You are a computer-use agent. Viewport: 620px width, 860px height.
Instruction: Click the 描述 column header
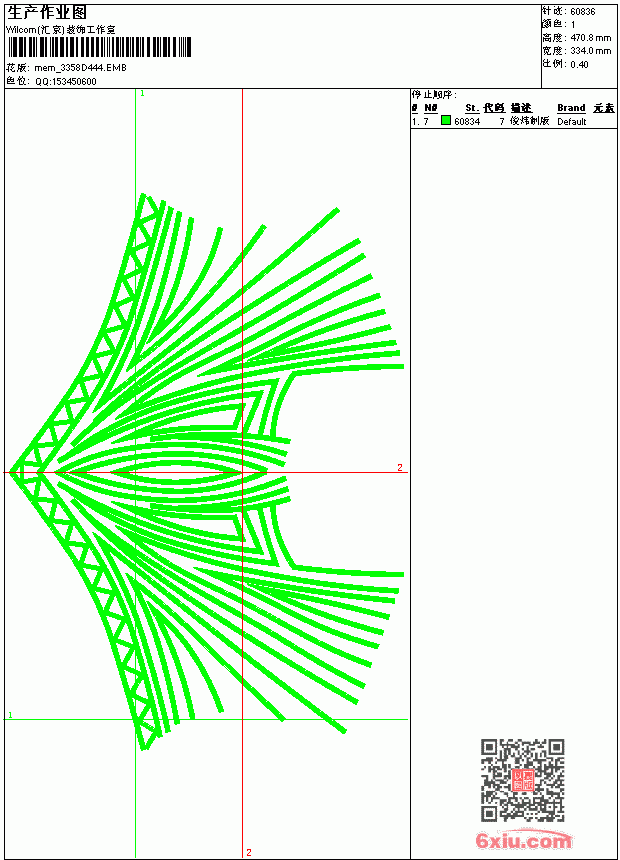coord(521,108)
